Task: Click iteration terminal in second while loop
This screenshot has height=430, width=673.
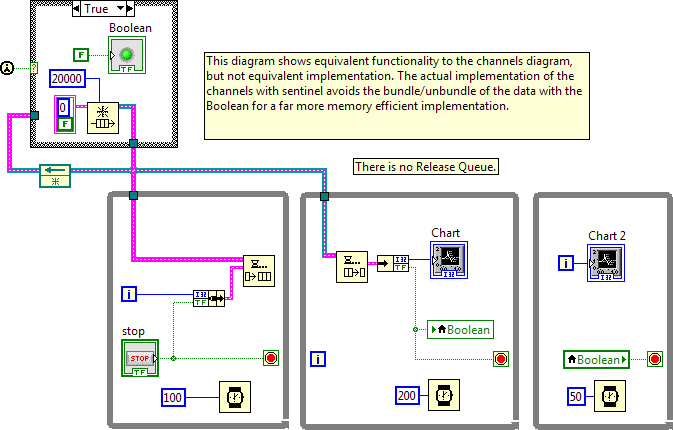Action: [318, 359]
